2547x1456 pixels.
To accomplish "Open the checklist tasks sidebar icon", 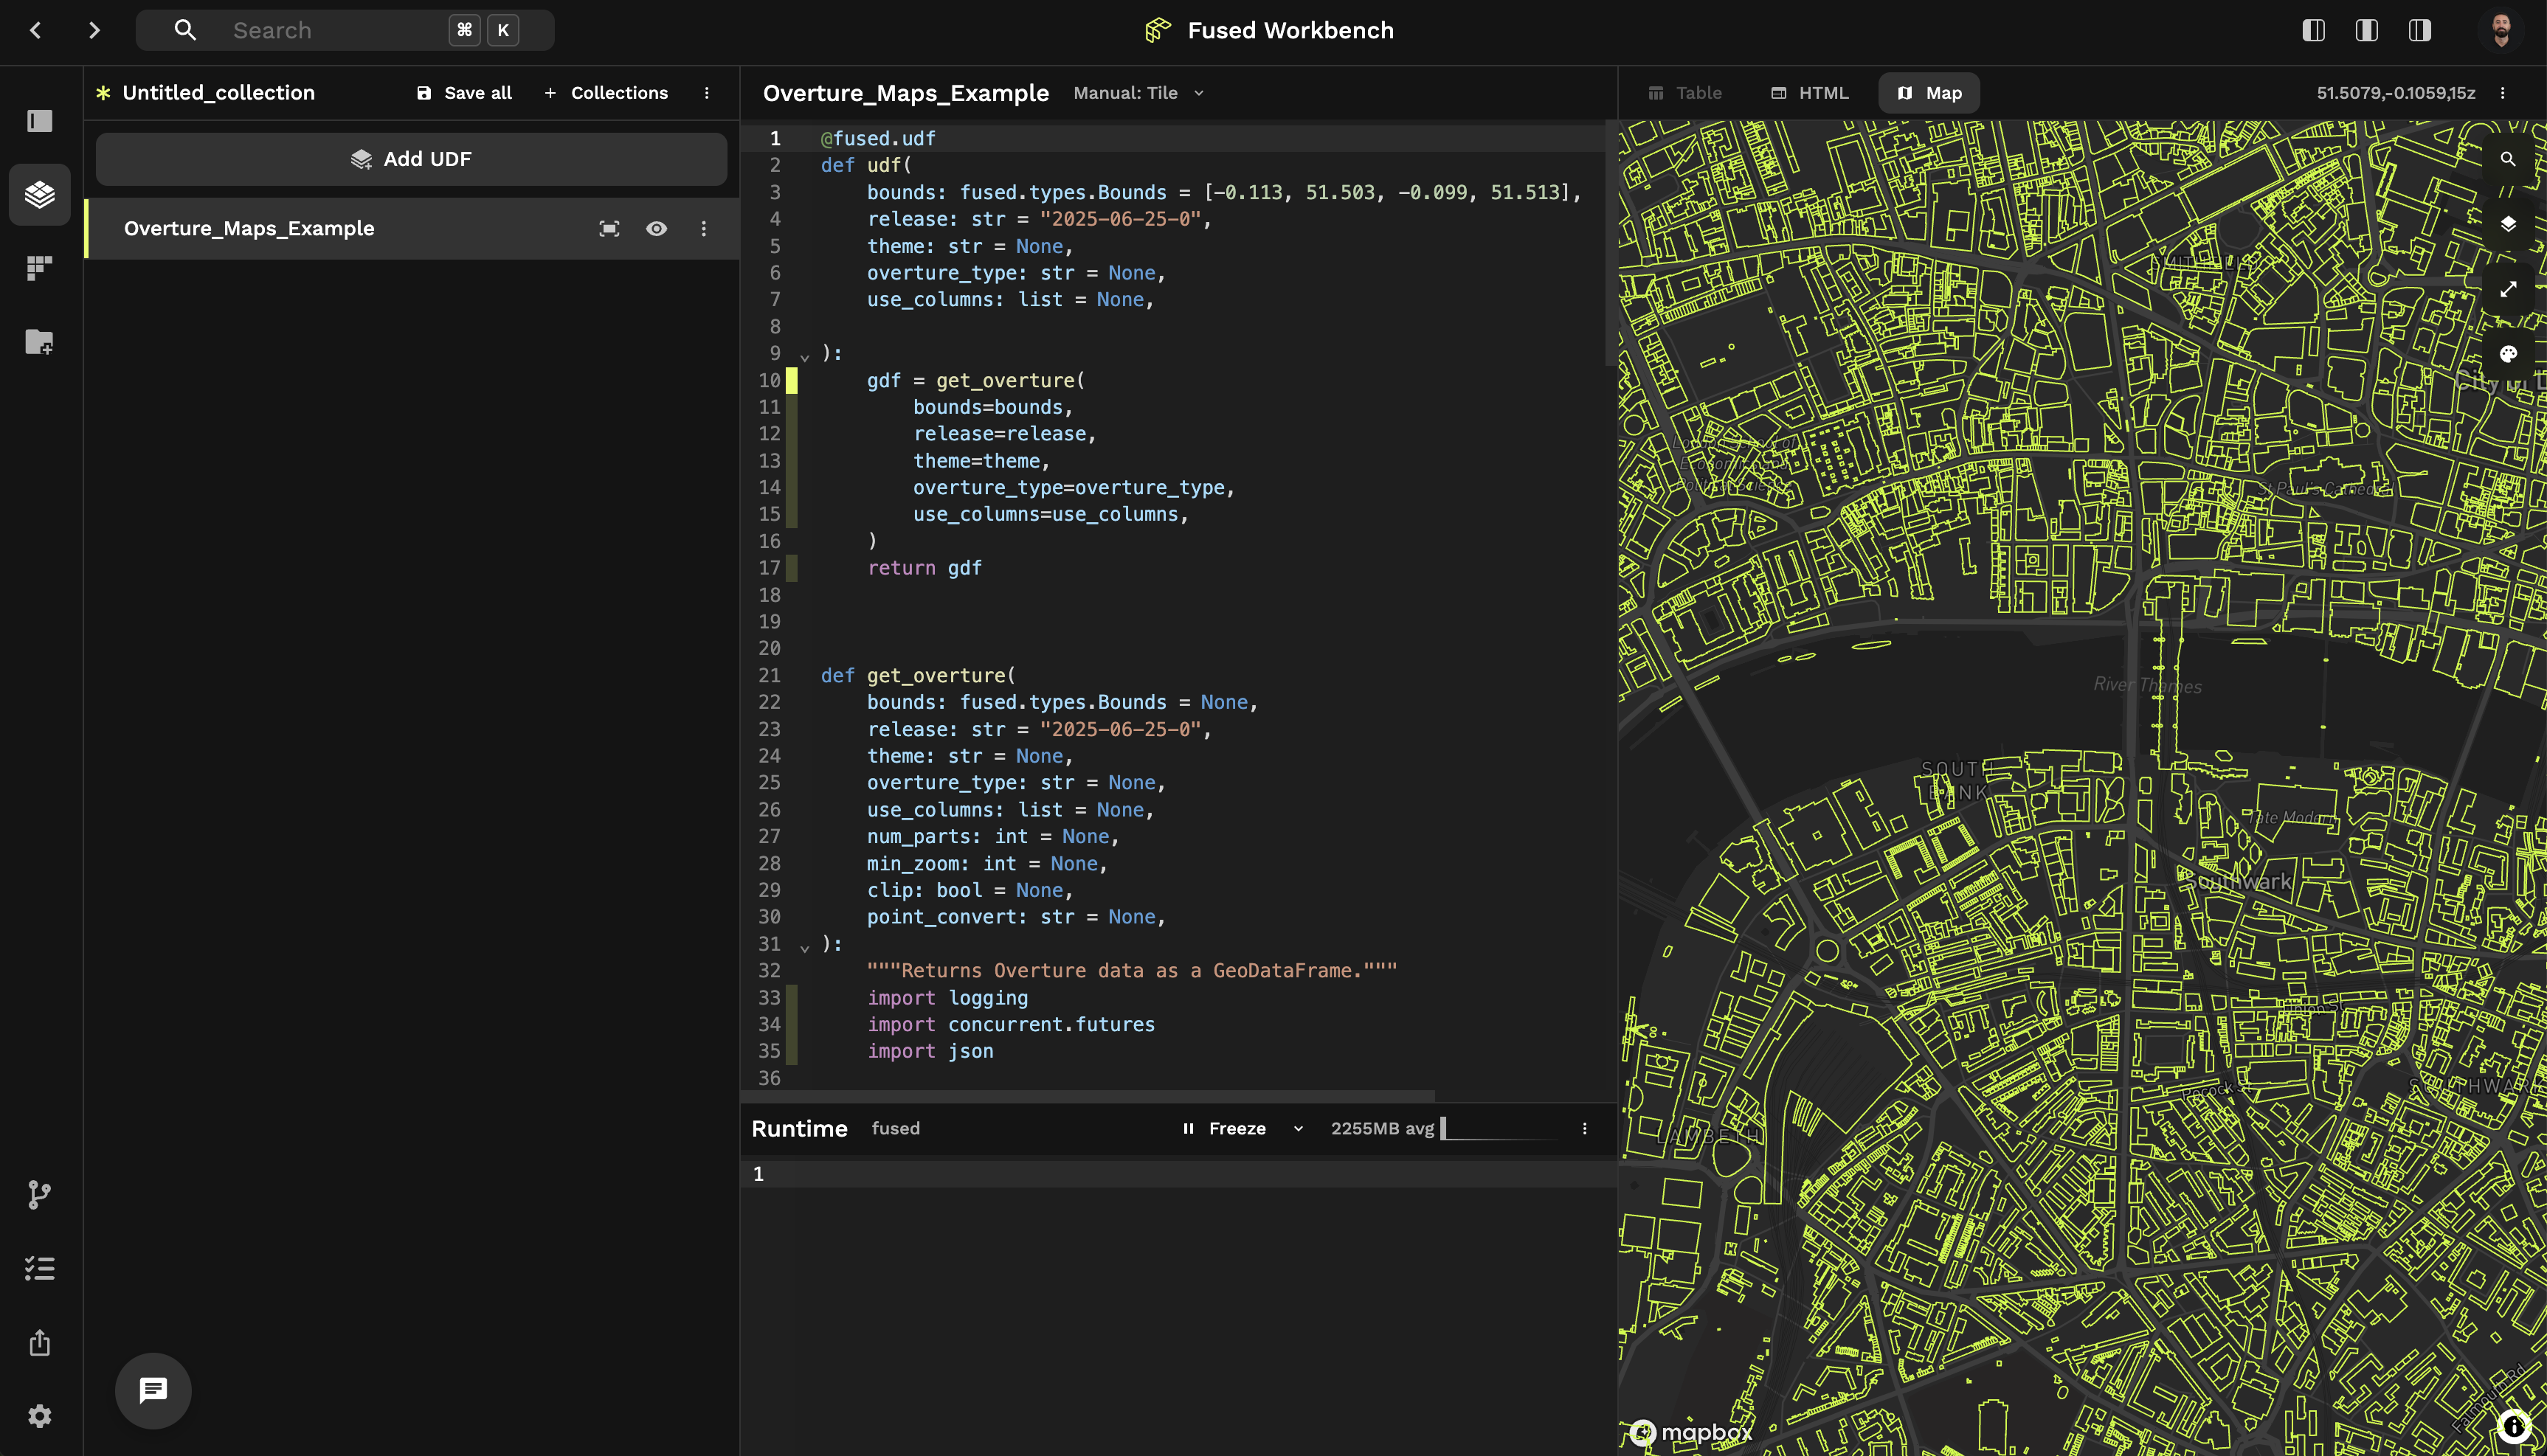I will [40, 1268].
